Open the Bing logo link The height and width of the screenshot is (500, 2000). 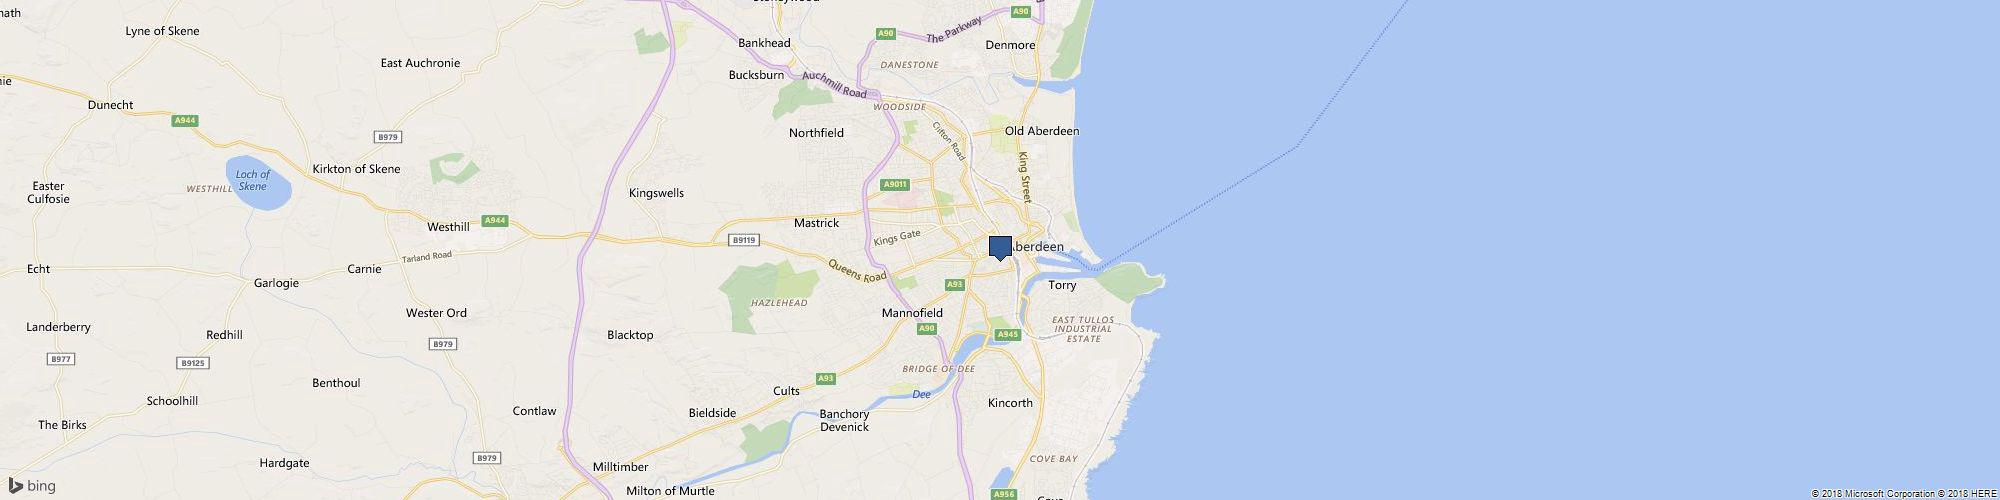(32, 486)
